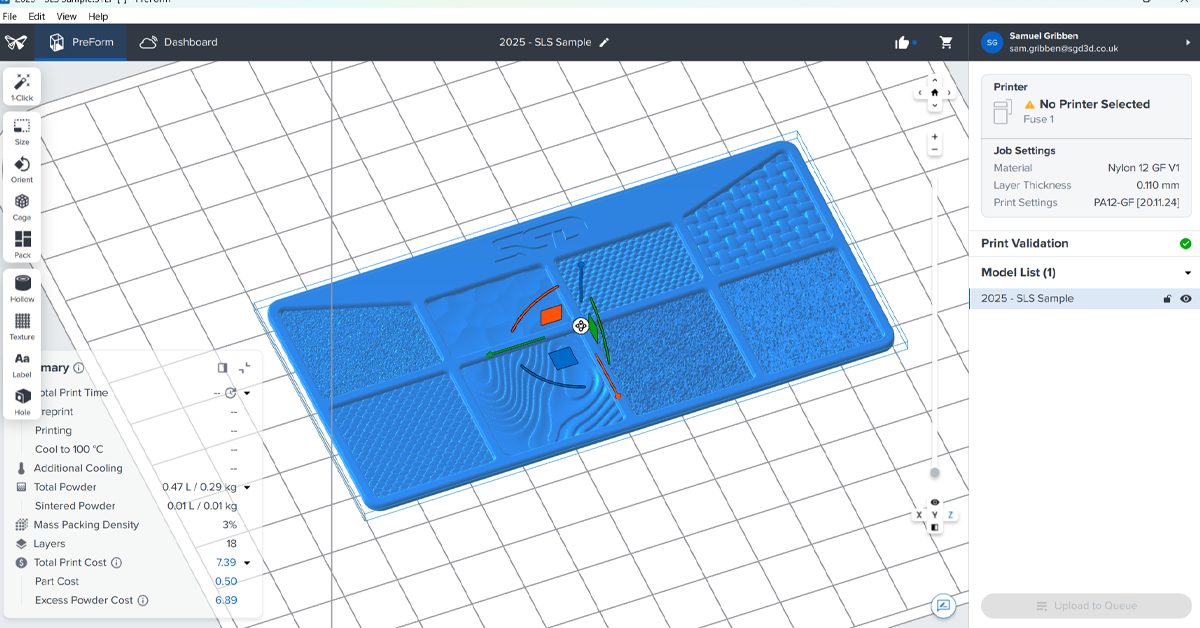Image resolution: width=1200 pixels, height=628 pixels.
Task: Toggle lock on 2025 - SLS Sample model
Action: pyautogui.click(x=1166, y=299)
